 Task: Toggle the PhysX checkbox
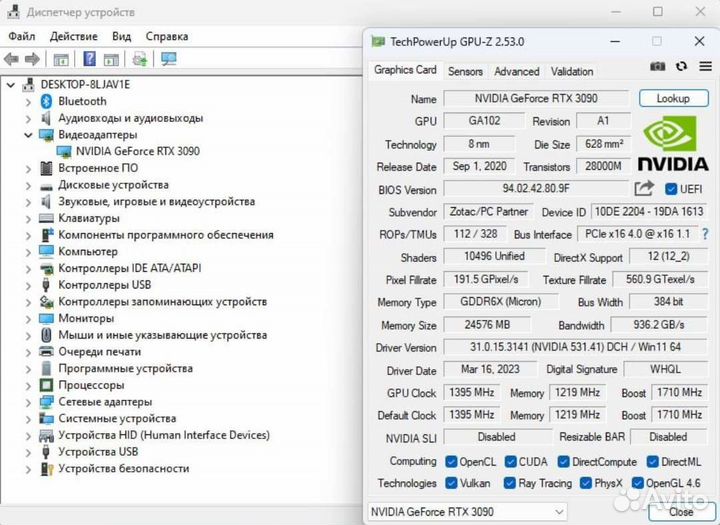click(x=585, y=483)
